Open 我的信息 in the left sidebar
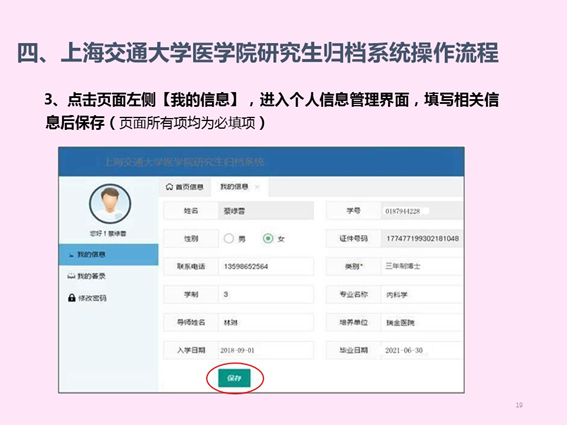This screenshot has height=425, width=567. click(x=108, y=255)
